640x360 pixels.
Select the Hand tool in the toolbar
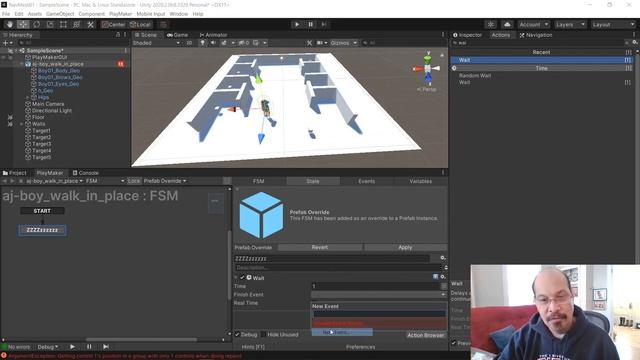pyautogui.click(x=9, y=24)
